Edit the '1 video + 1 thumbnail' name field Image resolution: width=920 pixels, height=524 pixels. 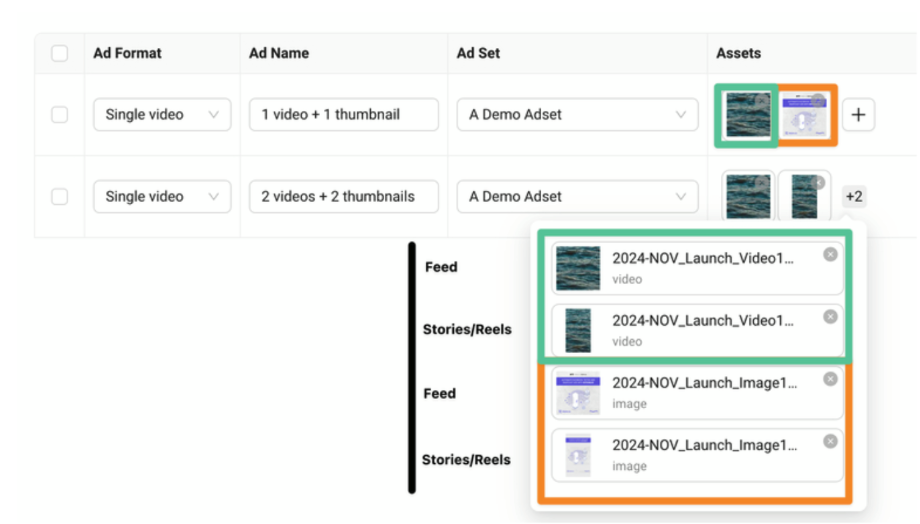(343, 115)
